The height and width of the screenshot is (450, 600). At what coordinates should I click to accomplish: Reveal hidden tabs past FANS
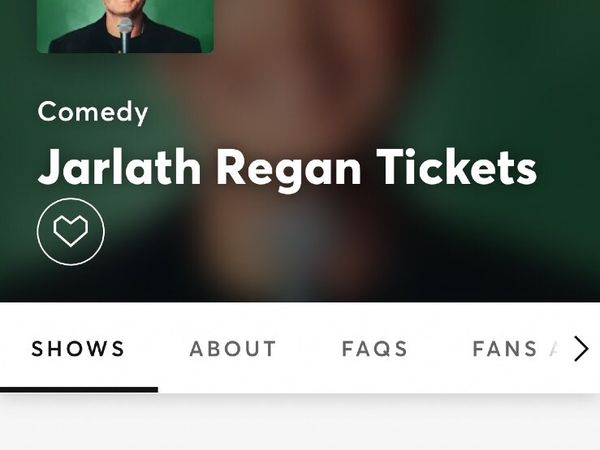[x=581, y=349]
